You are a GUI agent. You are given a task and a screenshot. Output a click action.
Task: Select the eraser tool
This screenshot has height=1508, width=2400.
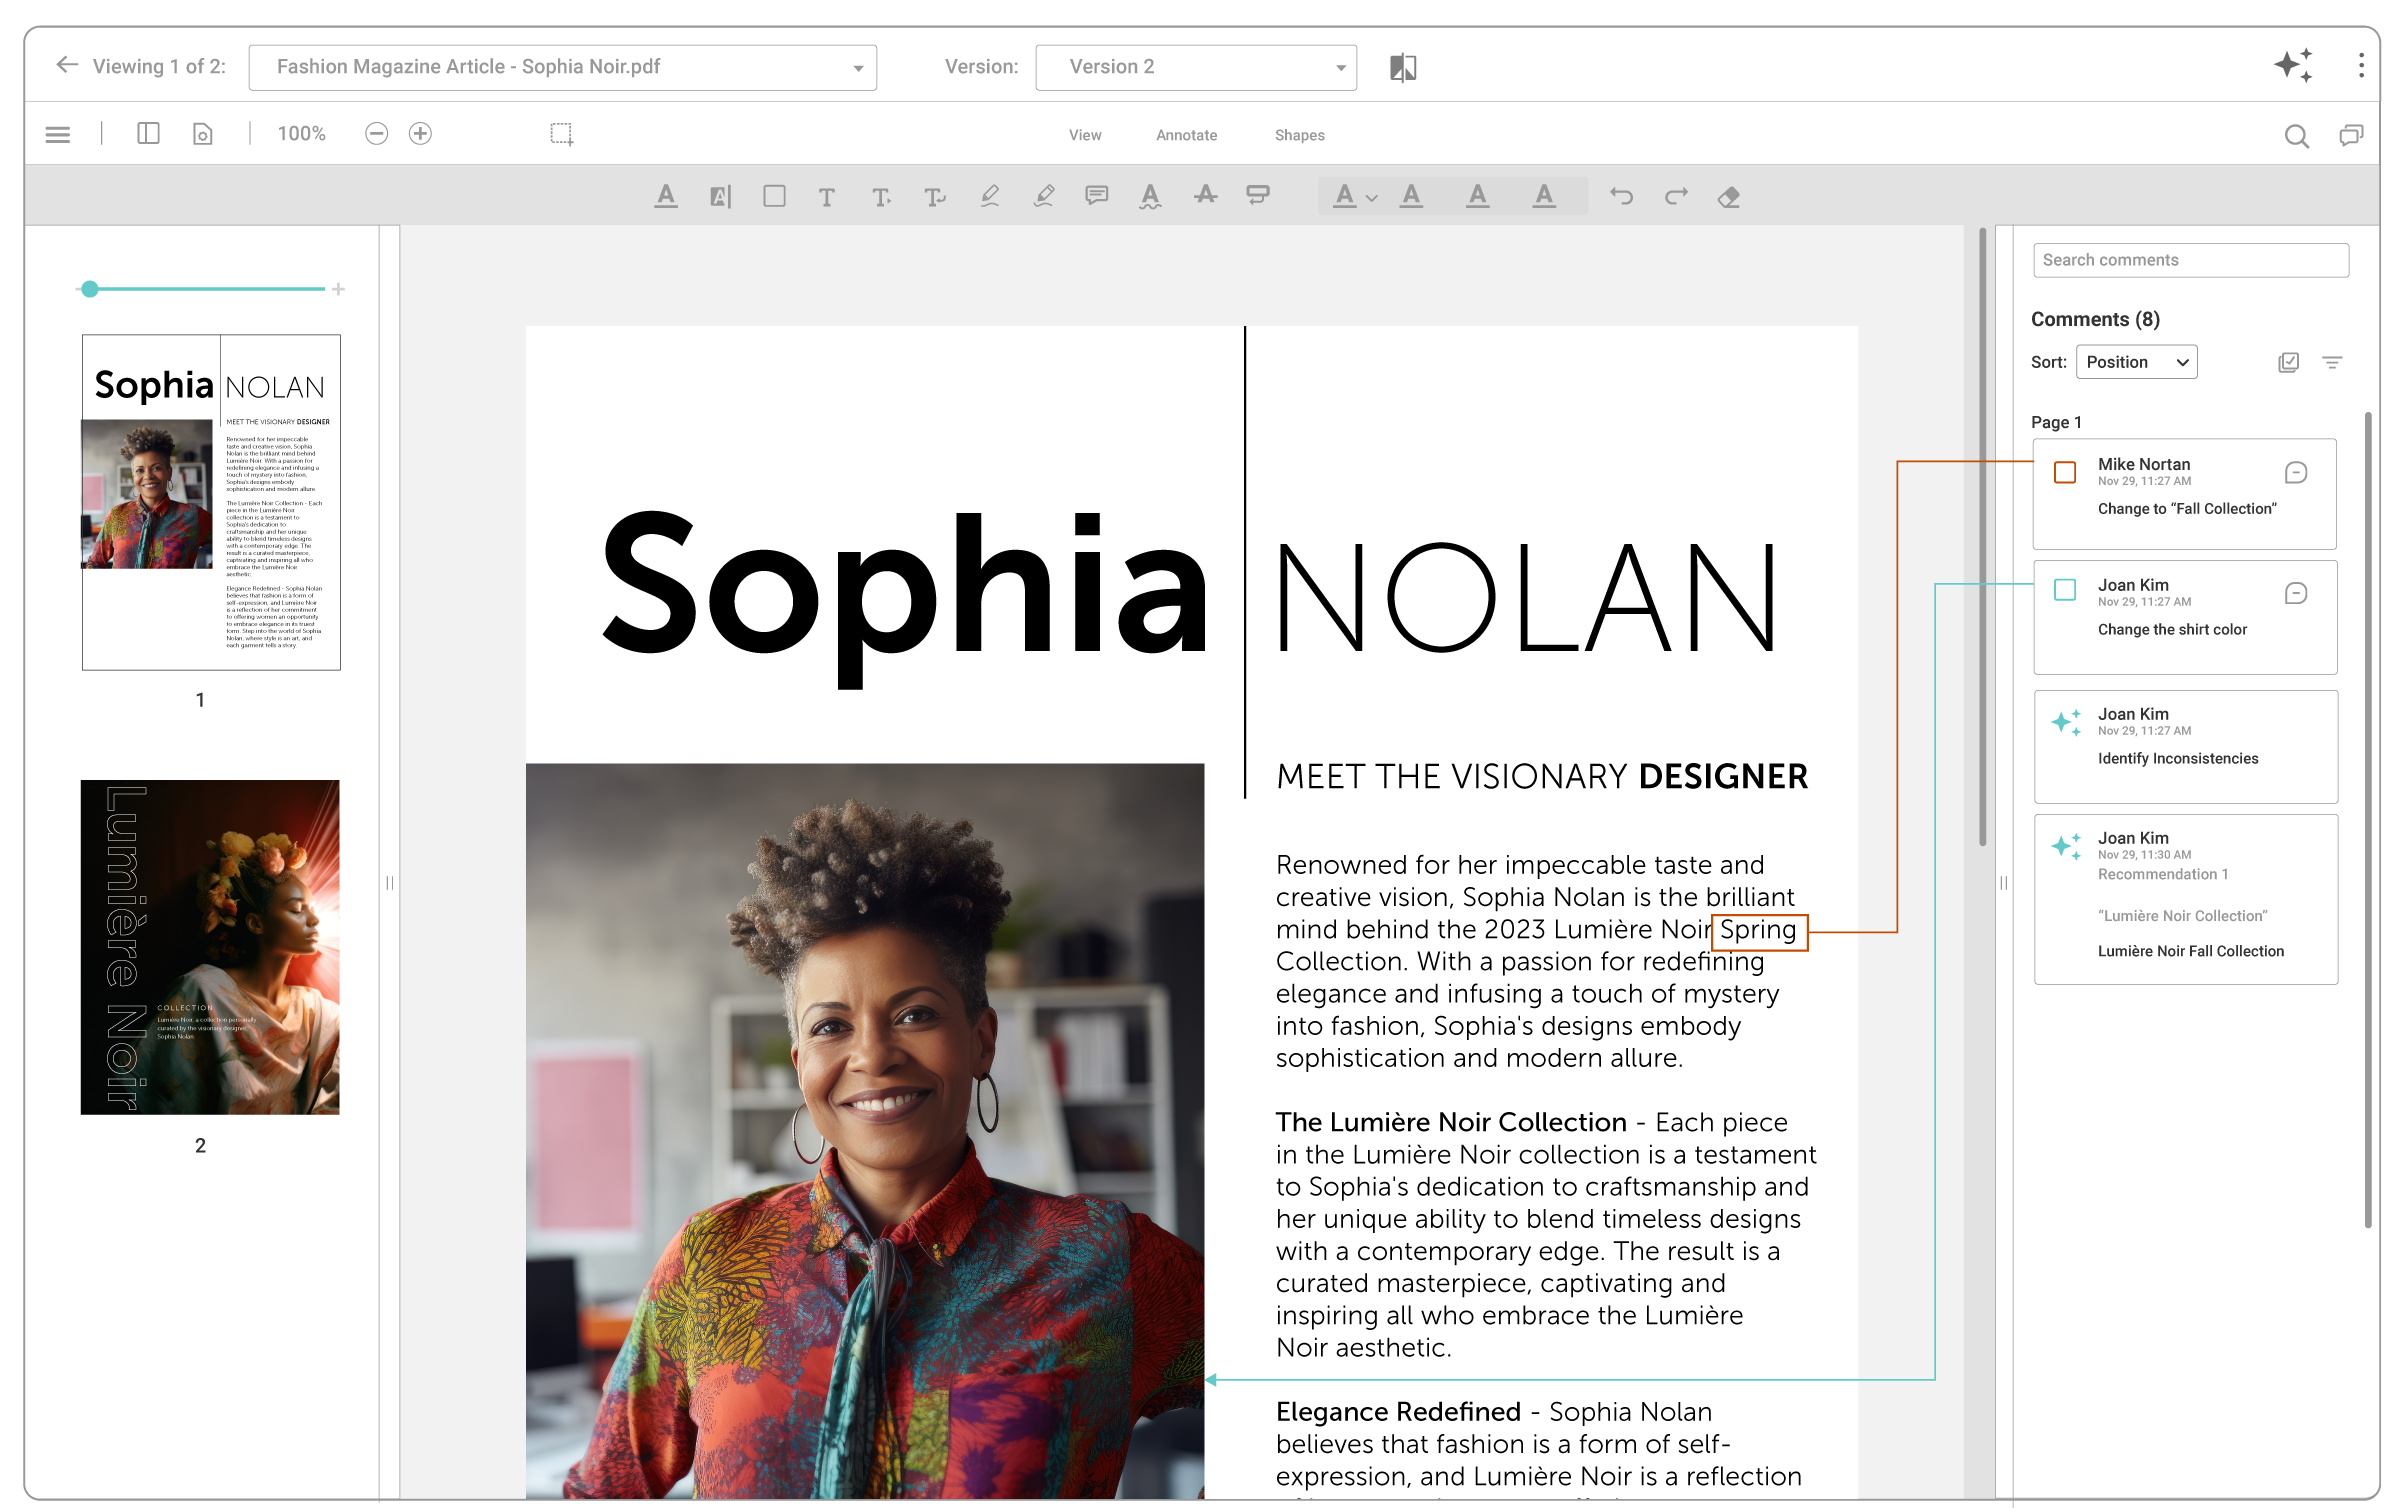pos(1728,196)
